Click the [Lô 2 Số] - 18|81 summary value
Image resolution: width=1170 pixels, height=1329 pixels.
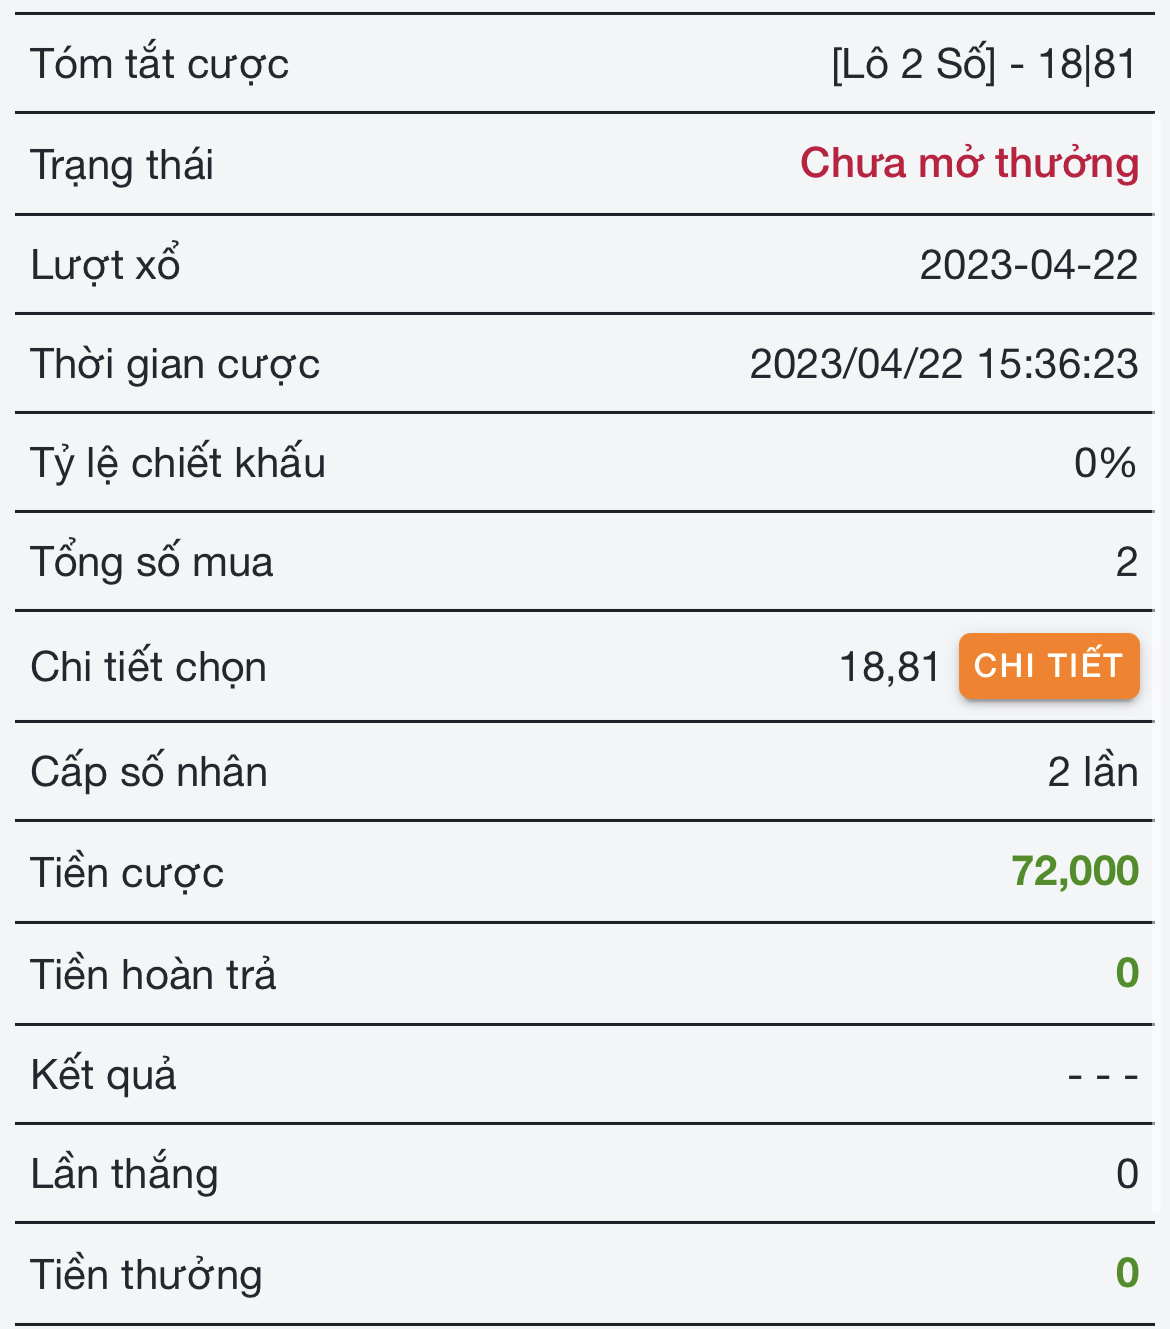tap(984, 65)
